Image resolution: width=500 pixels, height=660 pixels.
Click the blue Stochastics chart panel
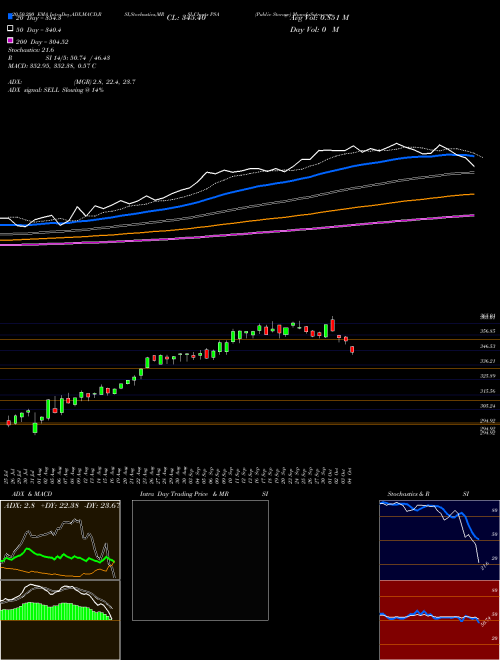[439, 540]
